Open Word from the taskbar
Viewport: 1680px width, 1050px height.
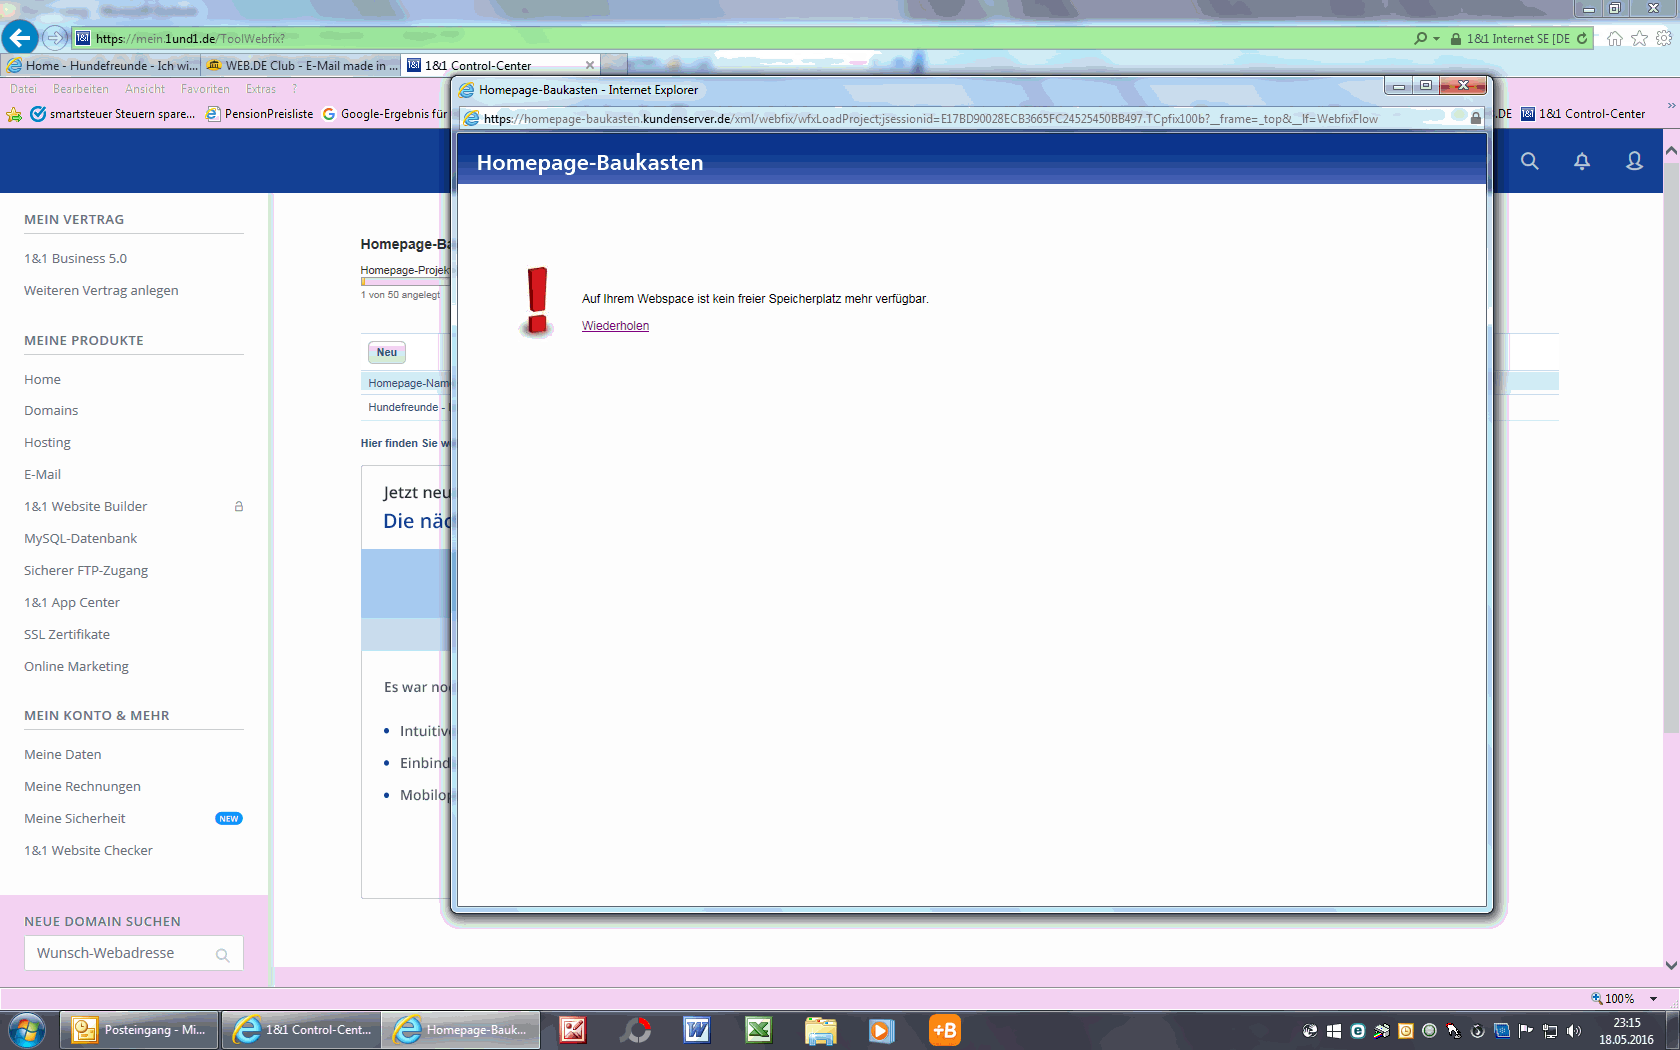[697, 1030]
